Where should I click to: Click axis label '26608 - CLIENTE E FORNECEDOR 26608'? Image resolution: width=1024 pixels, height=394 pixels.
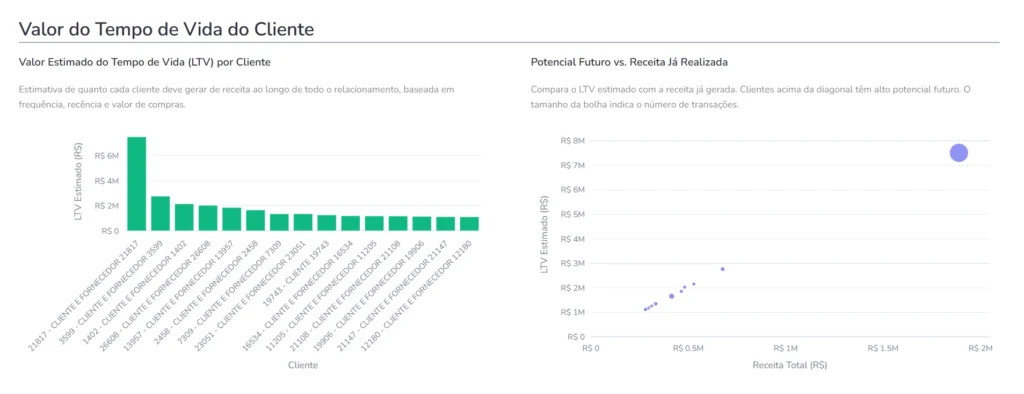tap(154, 295)
